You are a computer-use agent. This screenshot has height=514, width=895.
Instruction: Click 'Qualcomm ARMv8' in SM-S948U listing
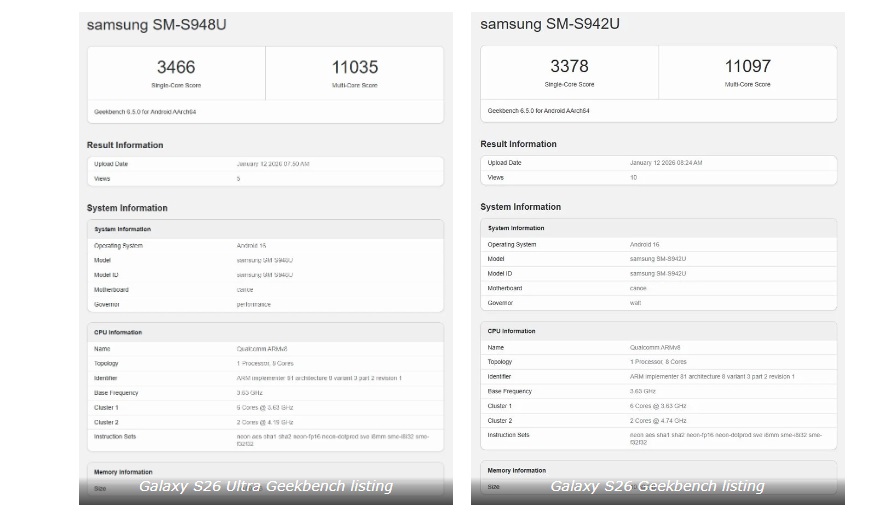262,349
